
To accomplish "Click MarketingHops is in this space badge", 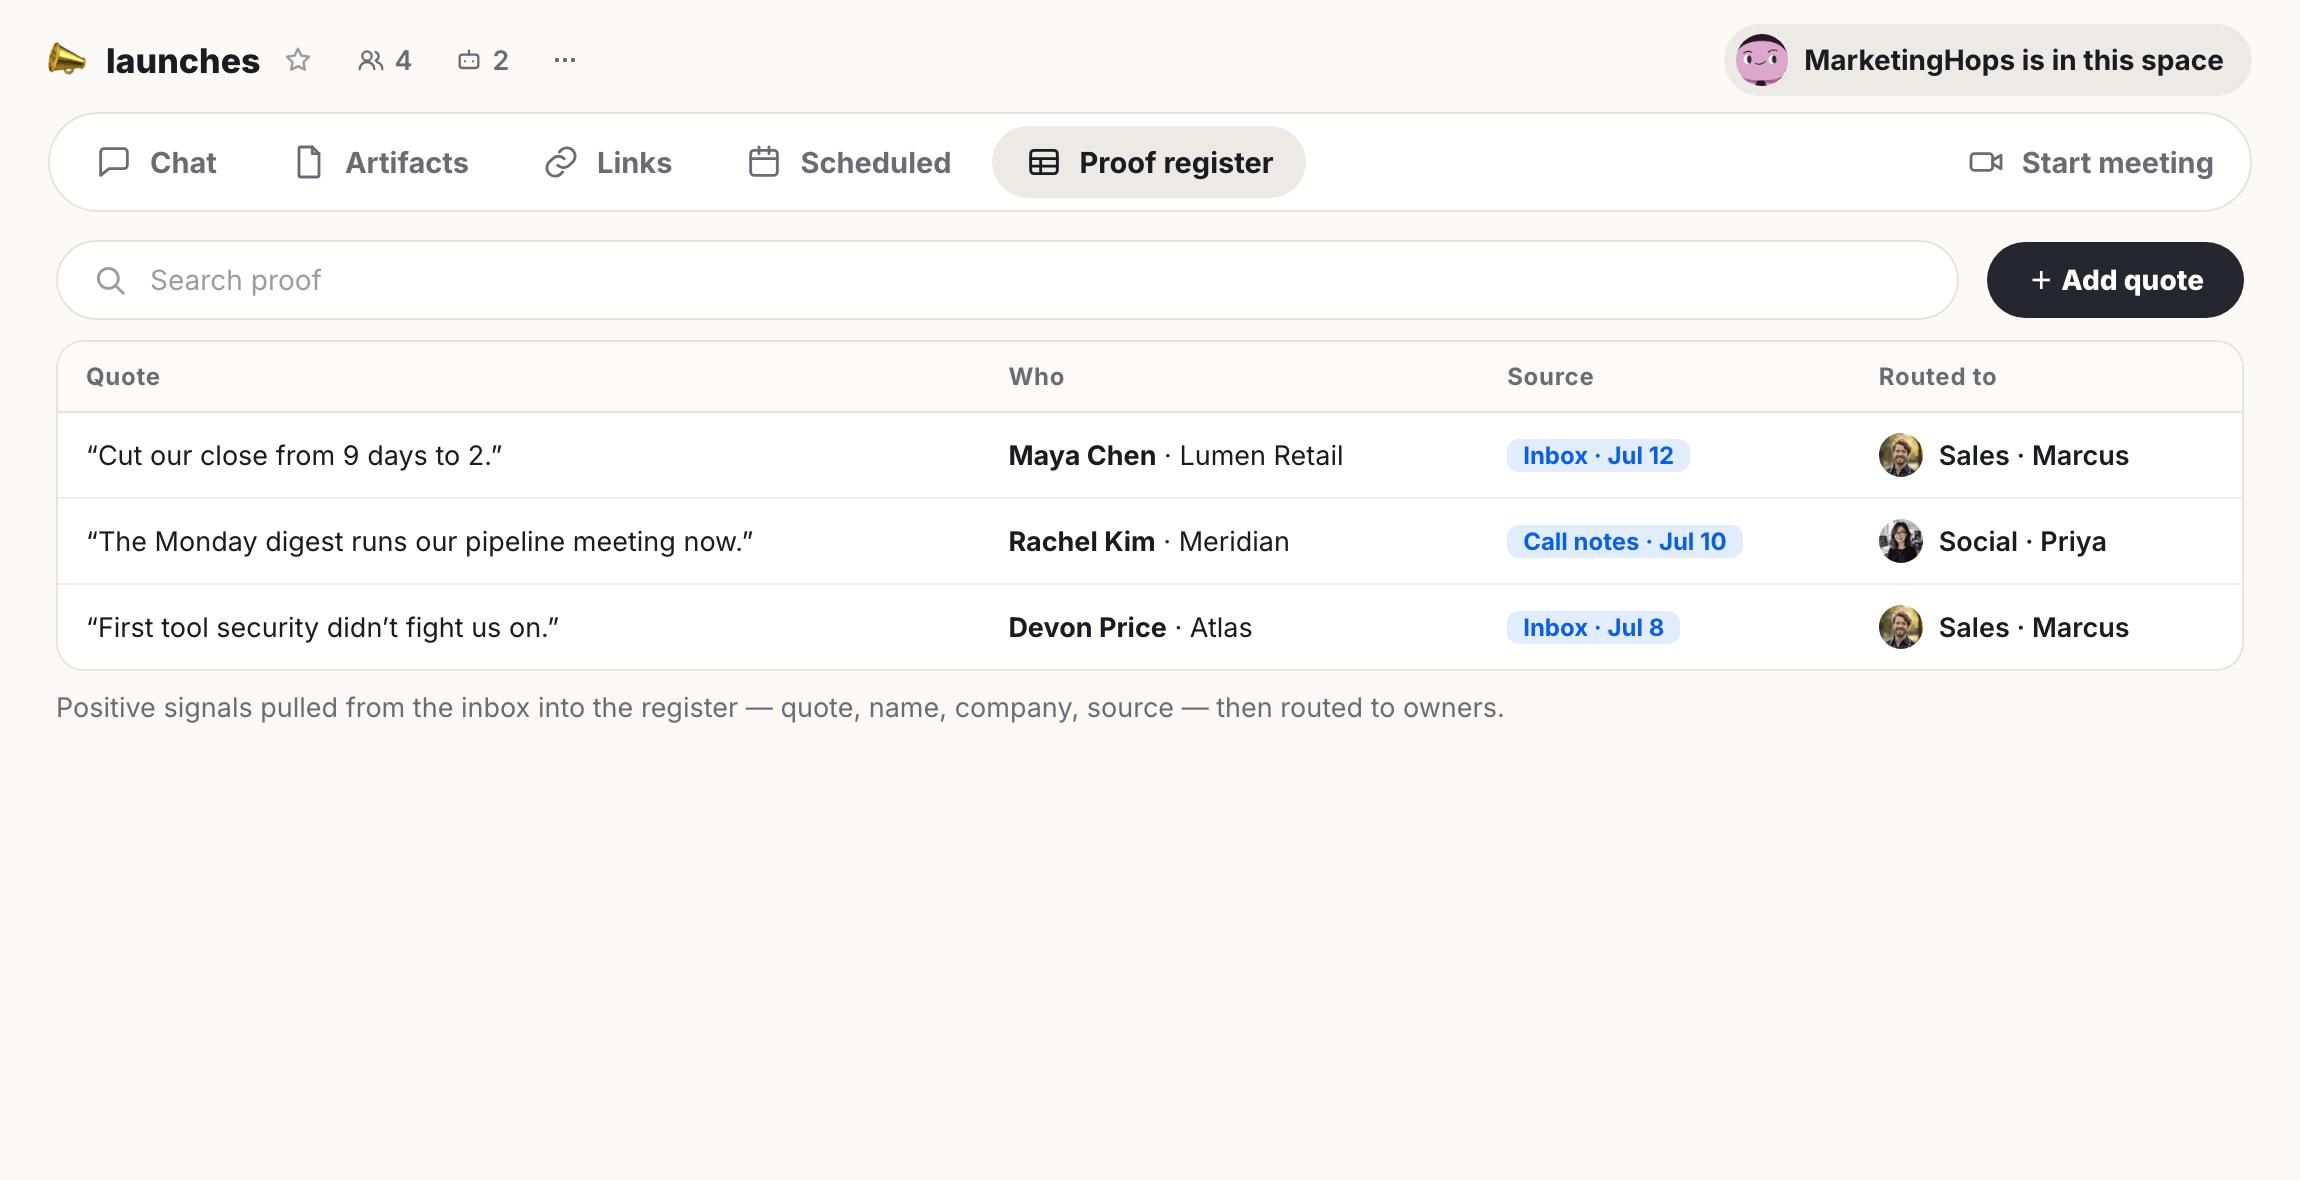I will 1987,60.
